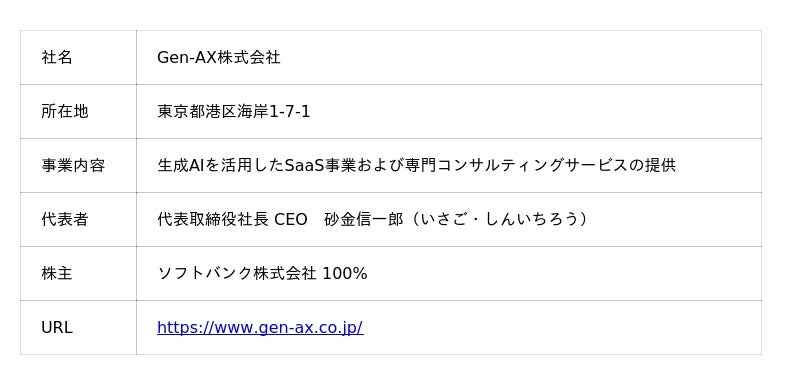Select the Gen-AX株式会社 company name text
Image resolution: width=800 pixels, height=385 pixels.
pos(218,57)
